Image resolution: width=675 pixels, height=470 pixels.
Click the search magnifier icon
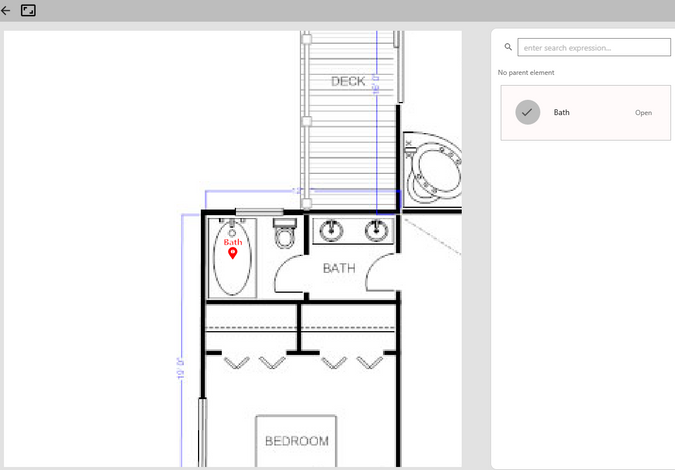coord(508,47)
